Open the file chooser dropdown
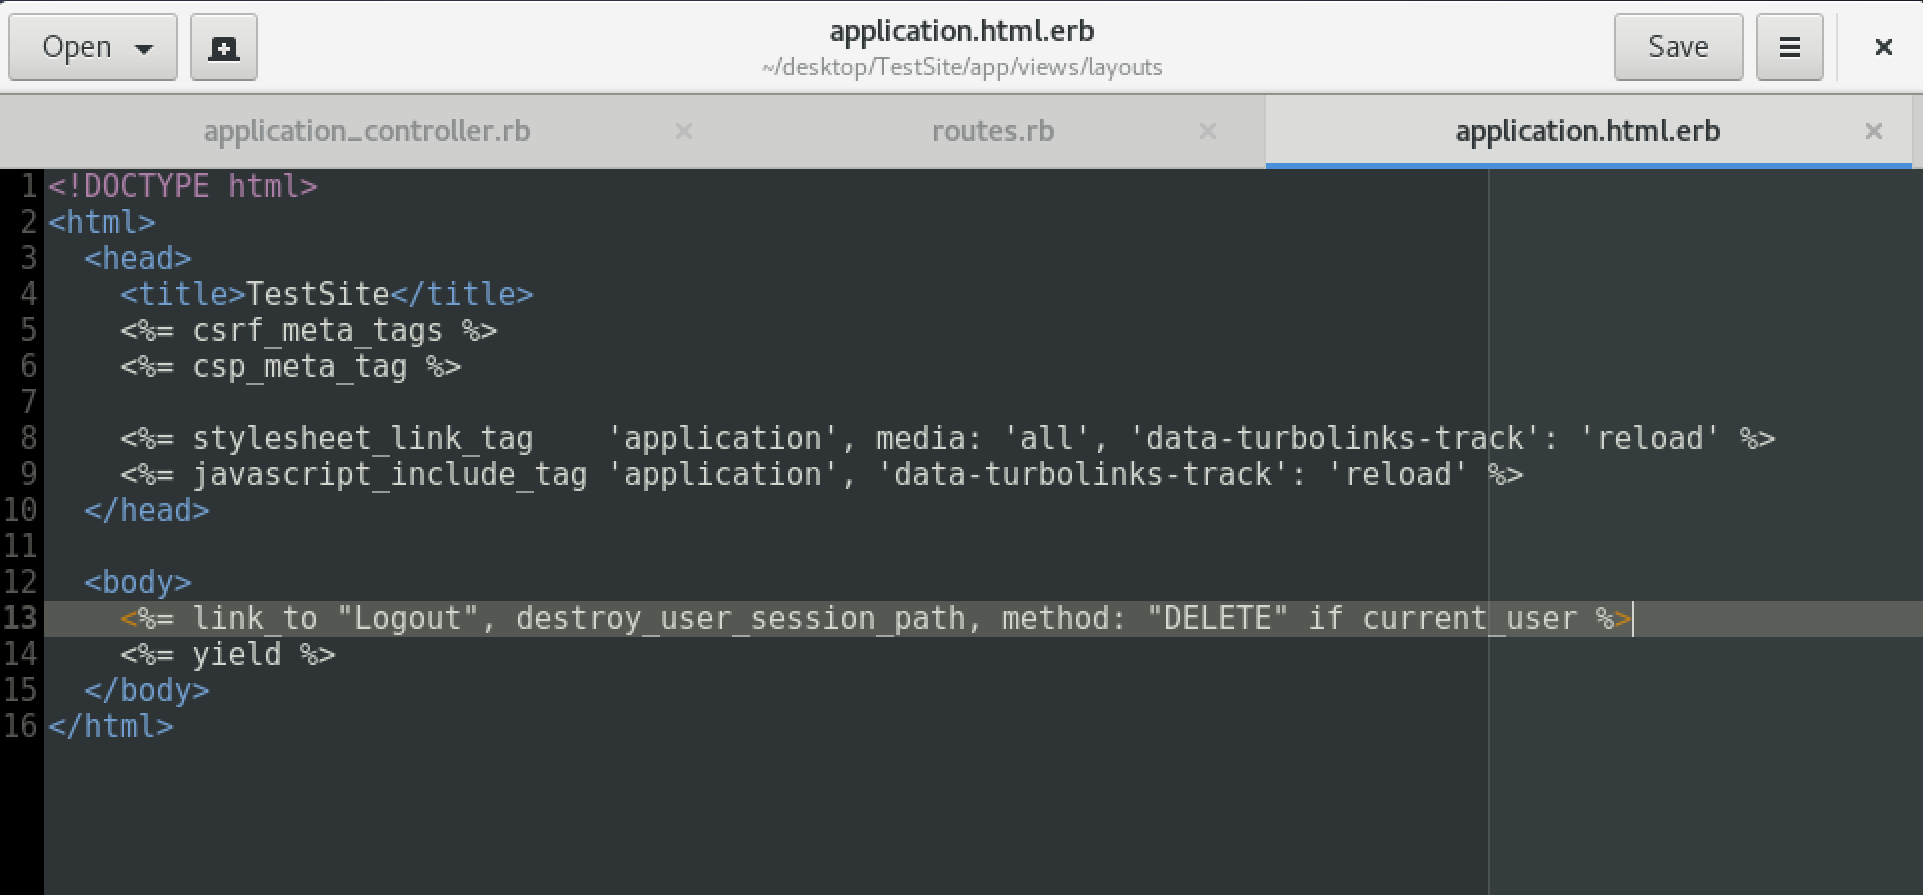This screenshot has width=1923, height=895. (93, 47)
